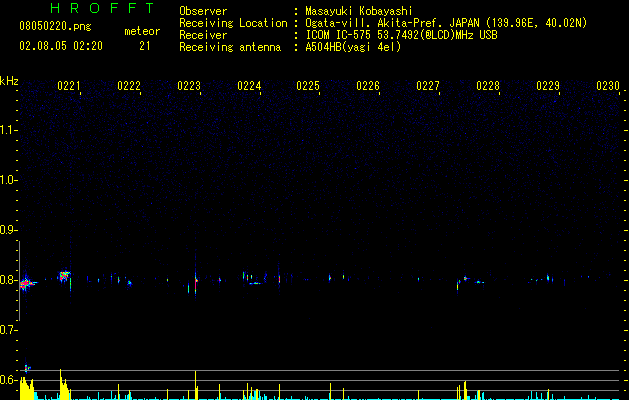Click the gray vertical range bar at left edge
Viewport: 629px width, 400px height.
coord(20,281)
